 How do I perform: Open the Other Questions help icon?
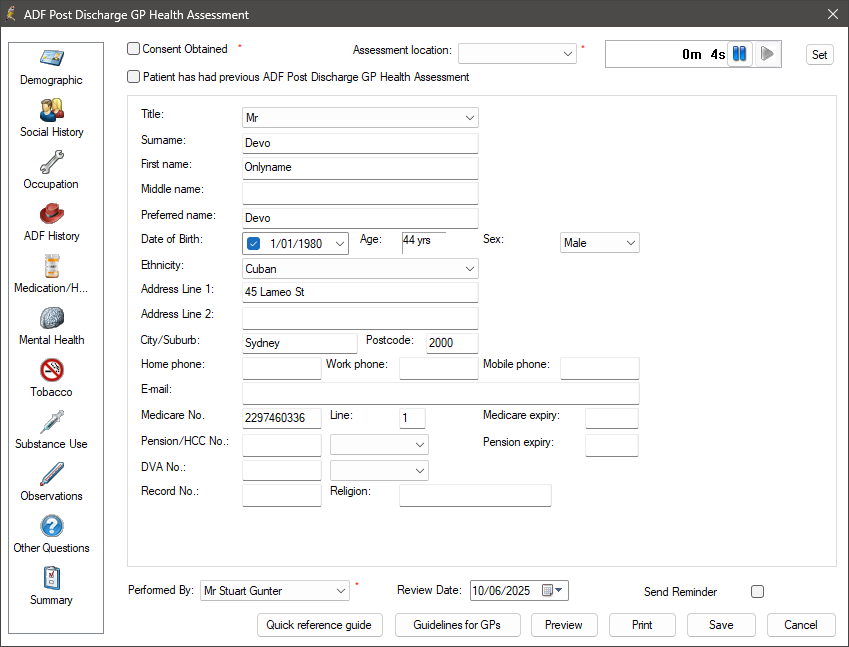click(x=51, y=526)
